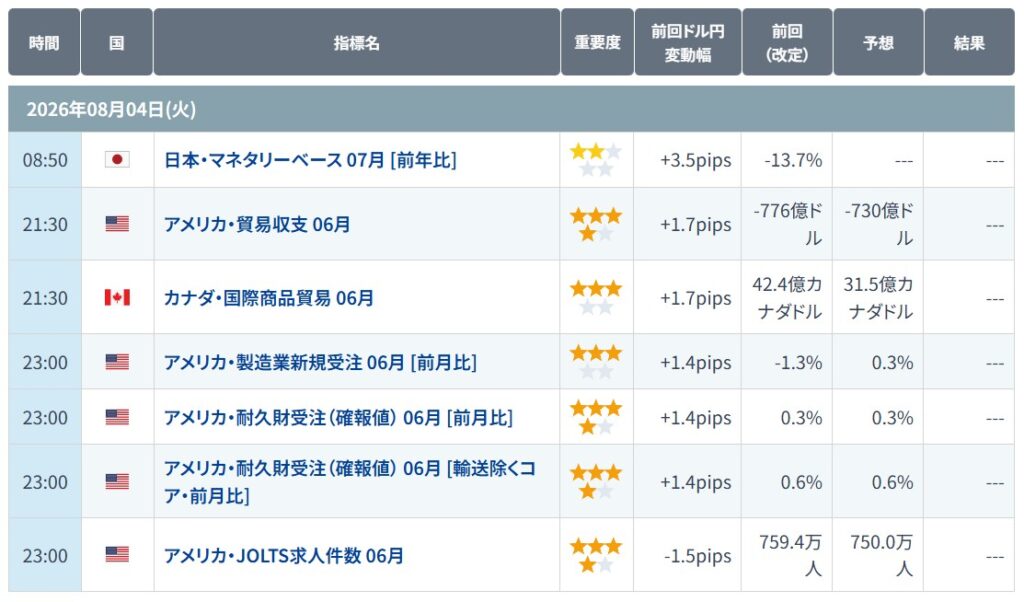Select the 2026年08月04日(火) date row
This screenshot has height=602, width=1024.
[511, 109]
